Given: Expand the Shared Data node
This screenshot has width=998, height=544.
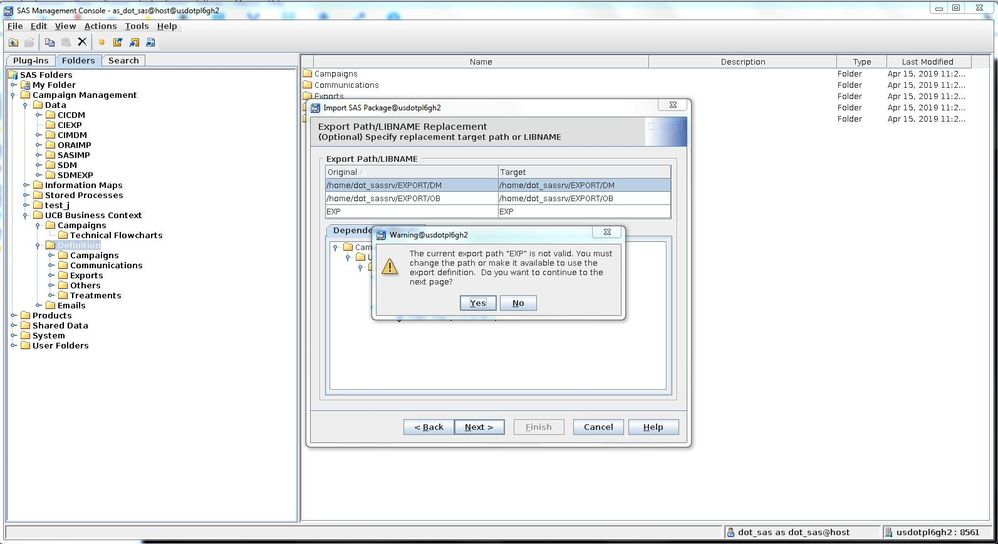Looking at the screenshot, I should point(13,326).
